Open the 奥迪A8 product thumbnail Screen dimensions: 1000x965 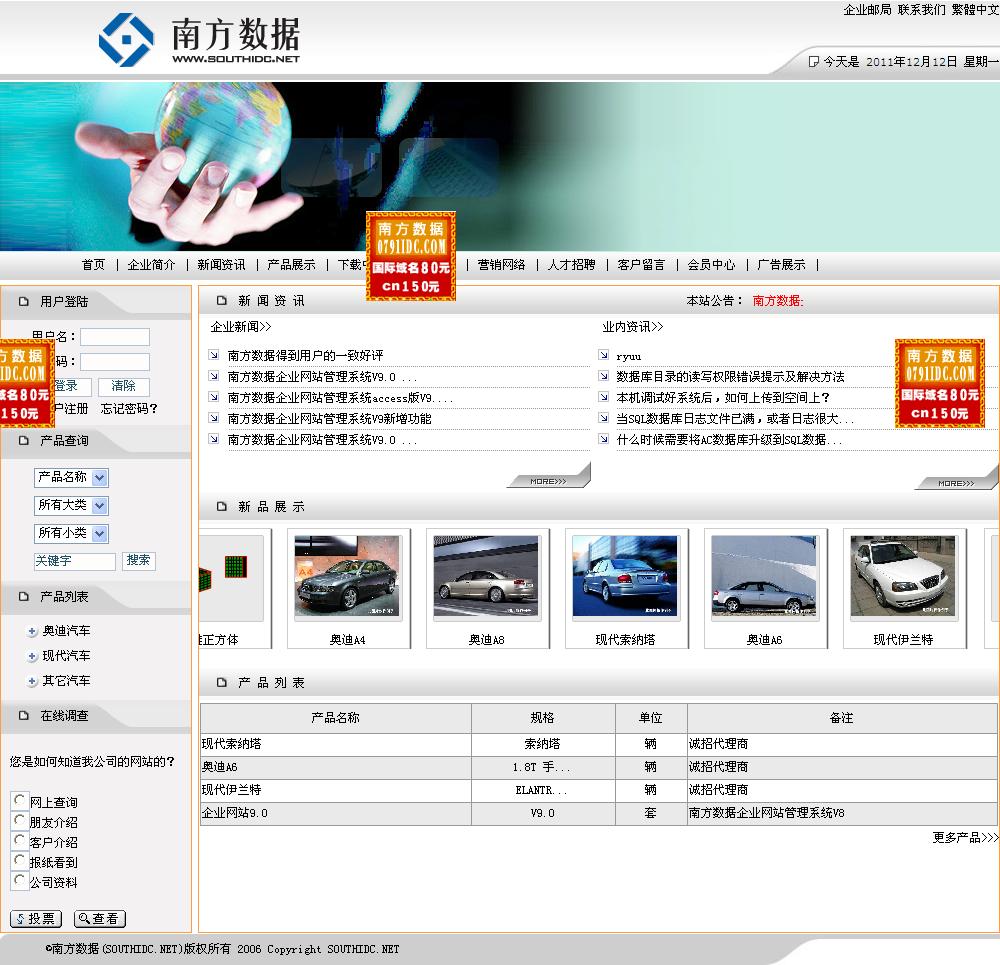click(x=487, y=577)
